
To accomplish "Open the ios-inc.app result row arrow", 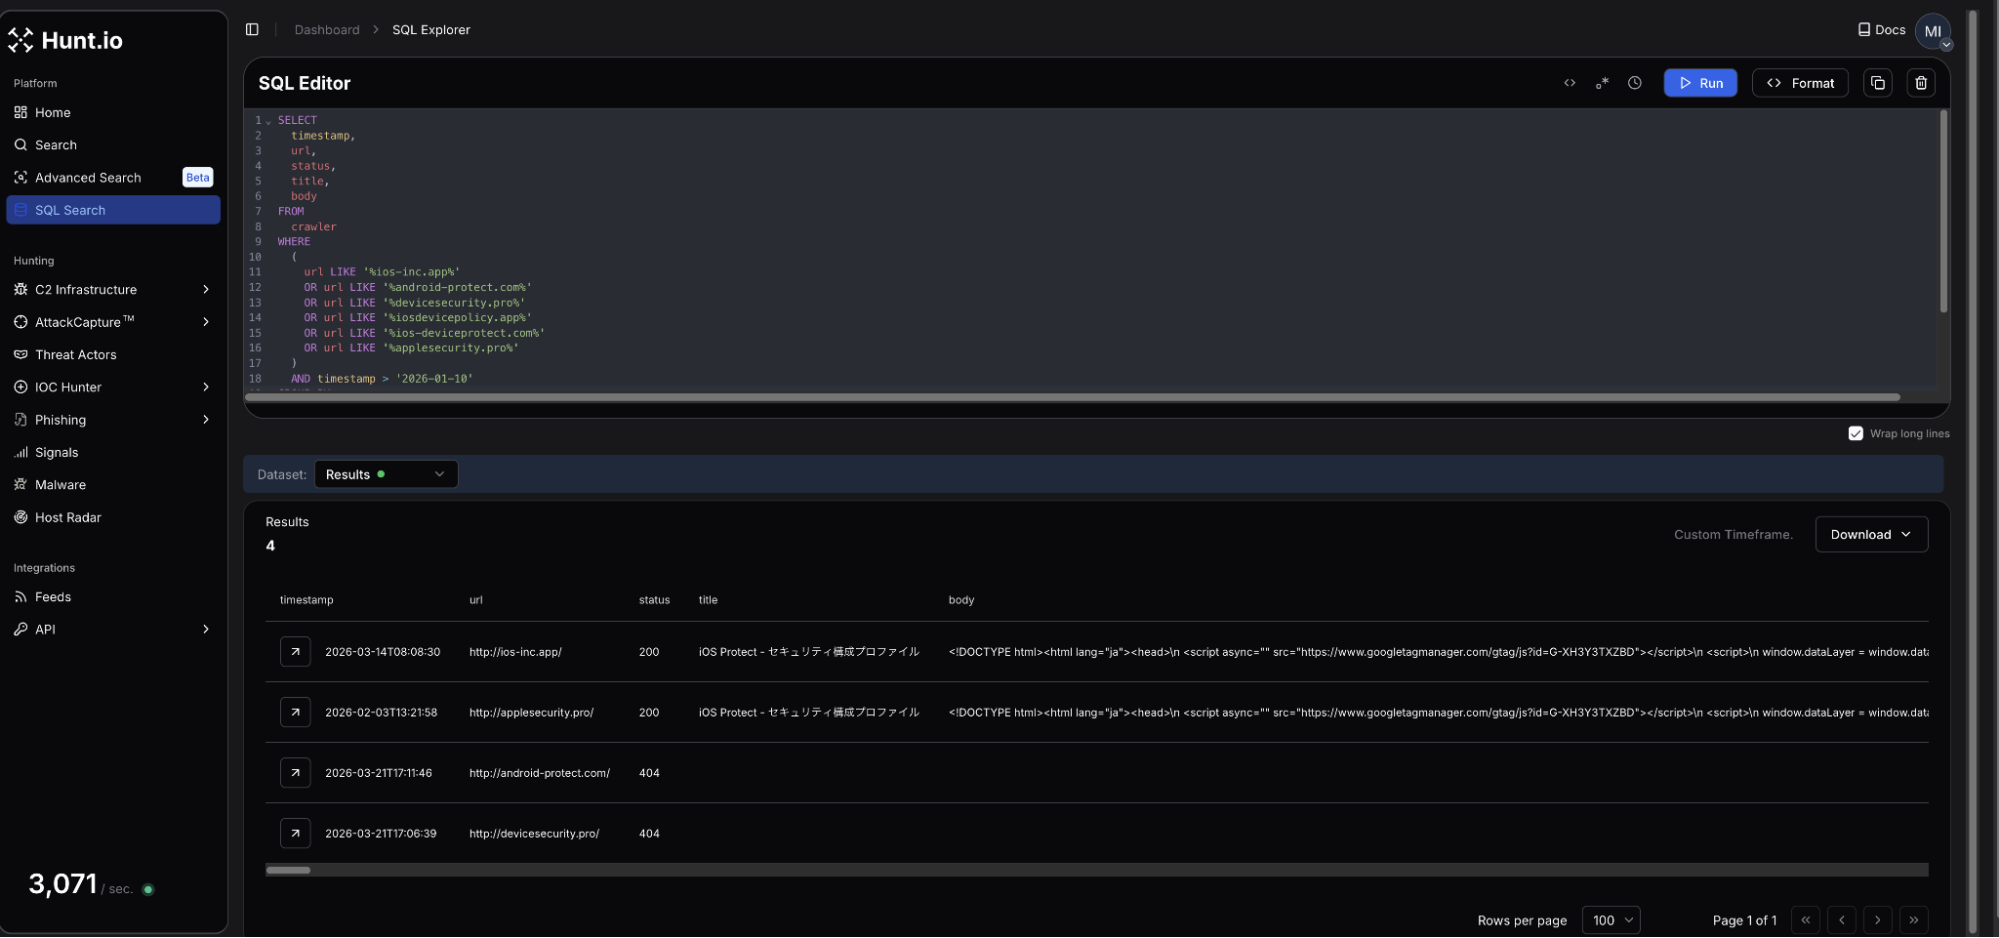I will coord(295,652).
